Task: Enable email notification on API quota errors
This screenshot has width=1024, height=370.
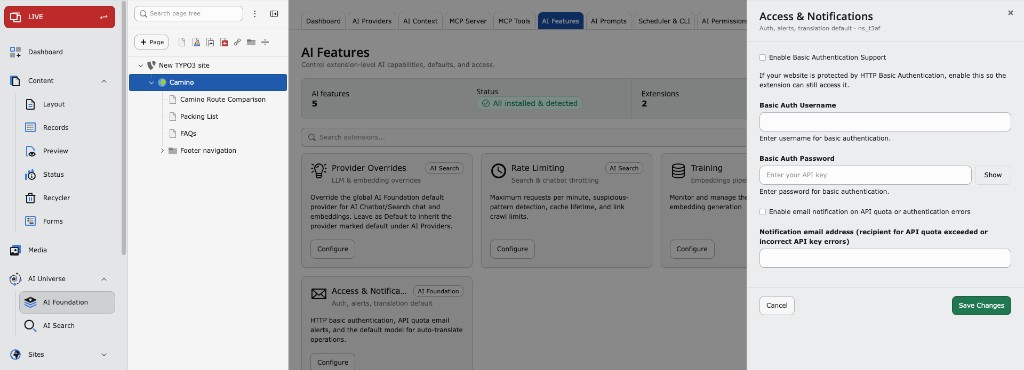Action: (763, 211)
